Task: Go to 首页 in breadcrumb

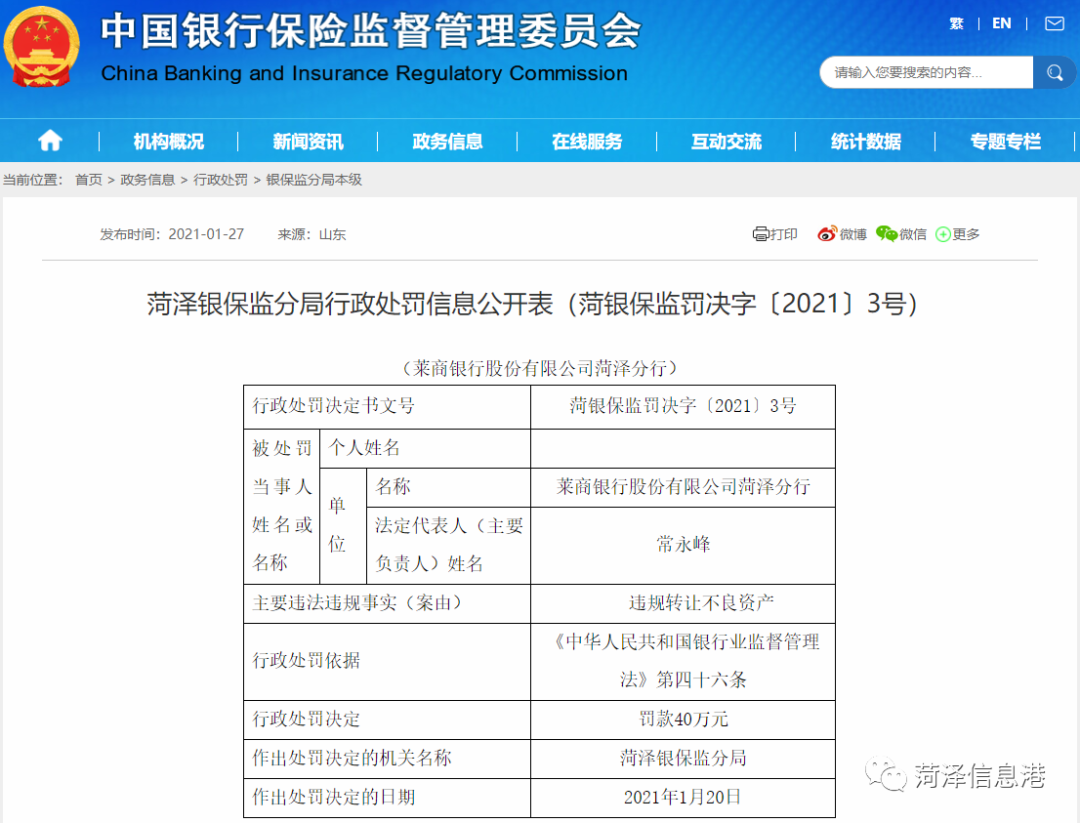Action: 88,180
